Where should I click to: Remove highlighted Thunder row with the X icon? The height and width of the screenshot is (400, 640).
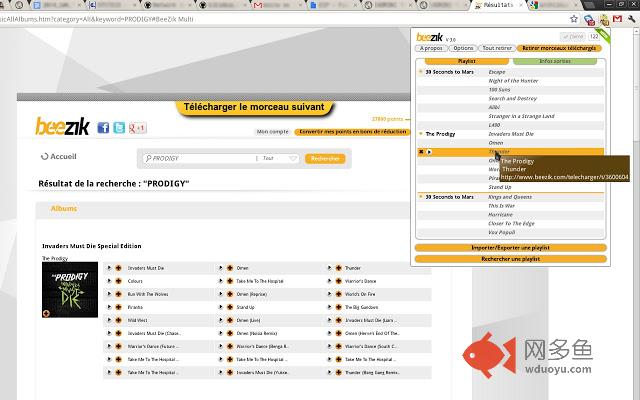421,152
